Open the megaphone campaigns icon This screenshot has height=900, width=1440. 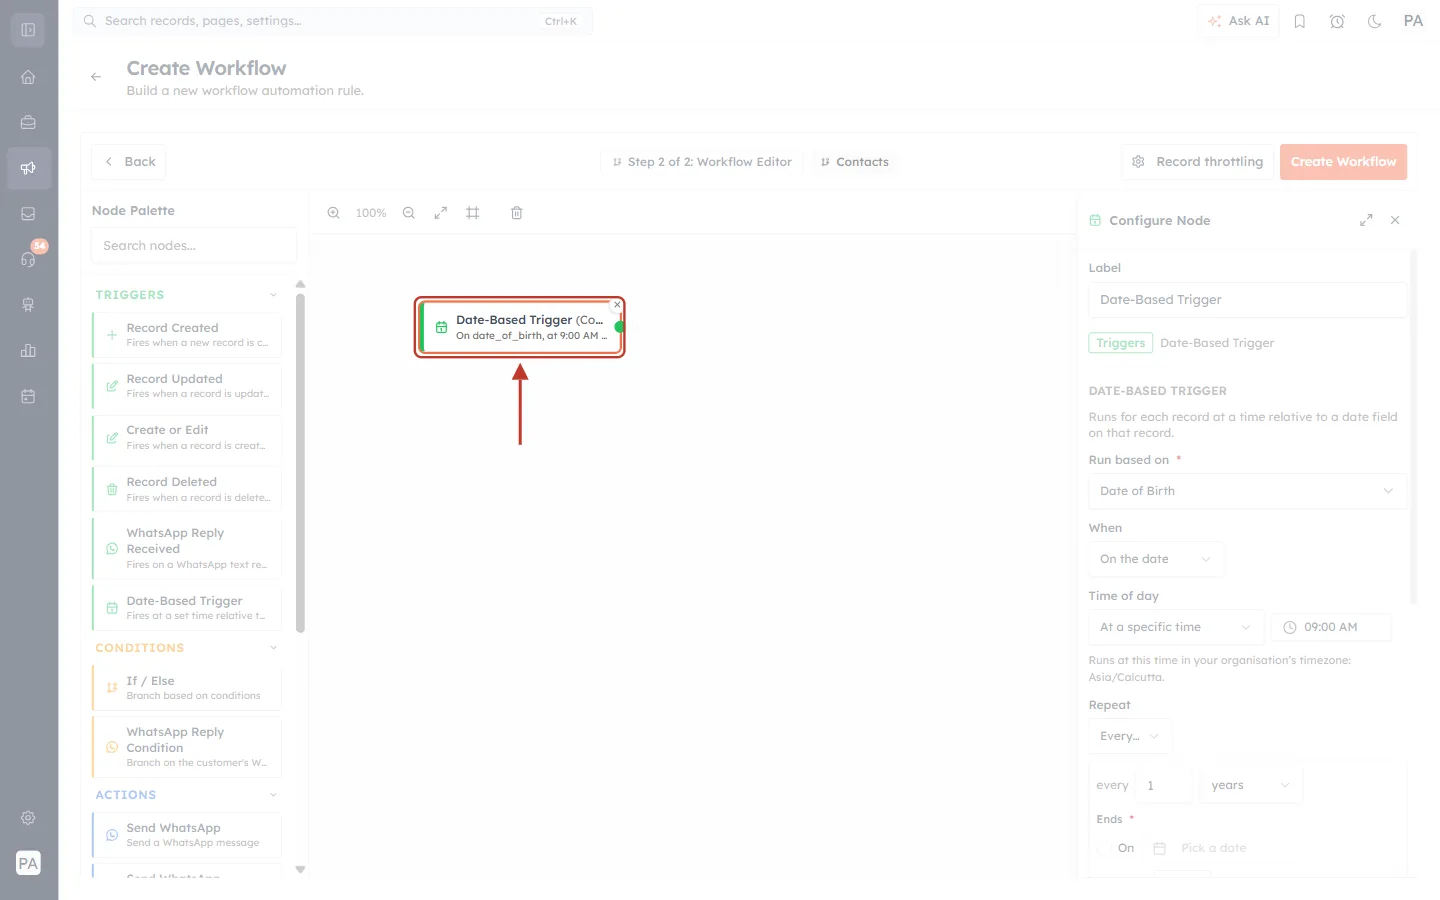[x=28, y=168]
